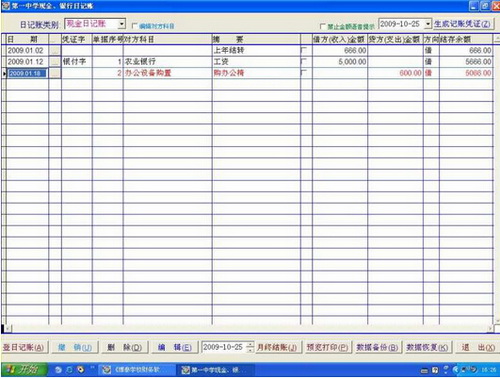500x379 pixels.
Task: Click ellipsis button beside date 2009.01.02
Action: pyautogui.click(x=55, y=51)
